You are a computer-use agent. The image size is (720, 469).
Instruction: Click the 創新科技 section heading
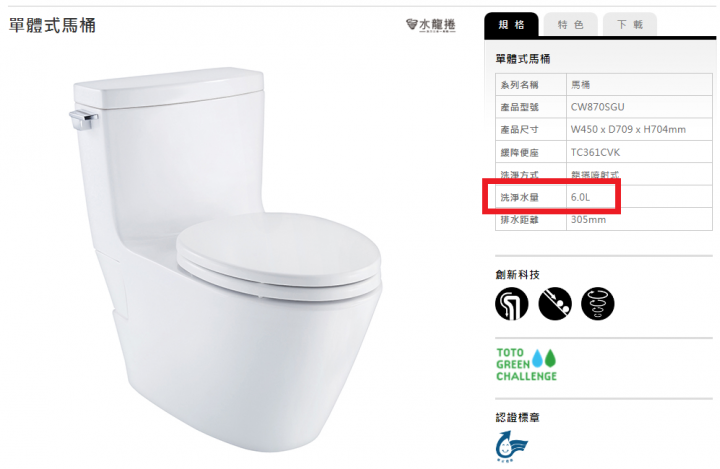coord(518,275)
